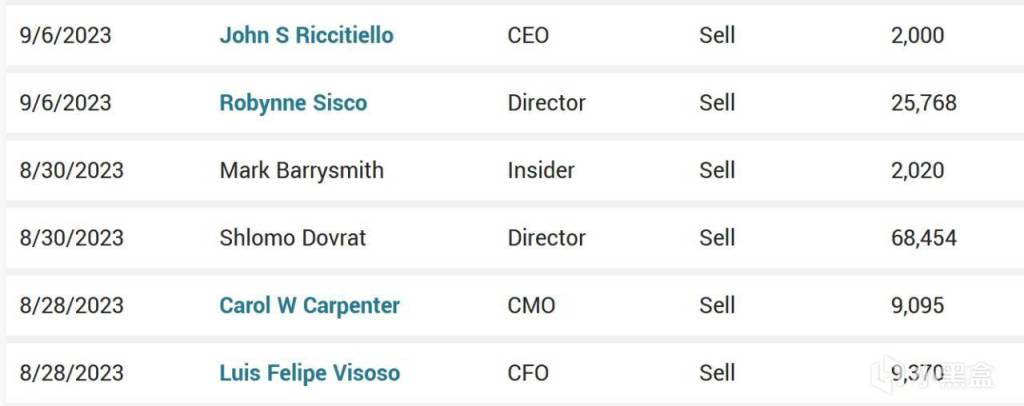Select the CMO title cell
The height and width of the screenshot is (406, 1024).
pyautogui.click(x=531, y=306)
